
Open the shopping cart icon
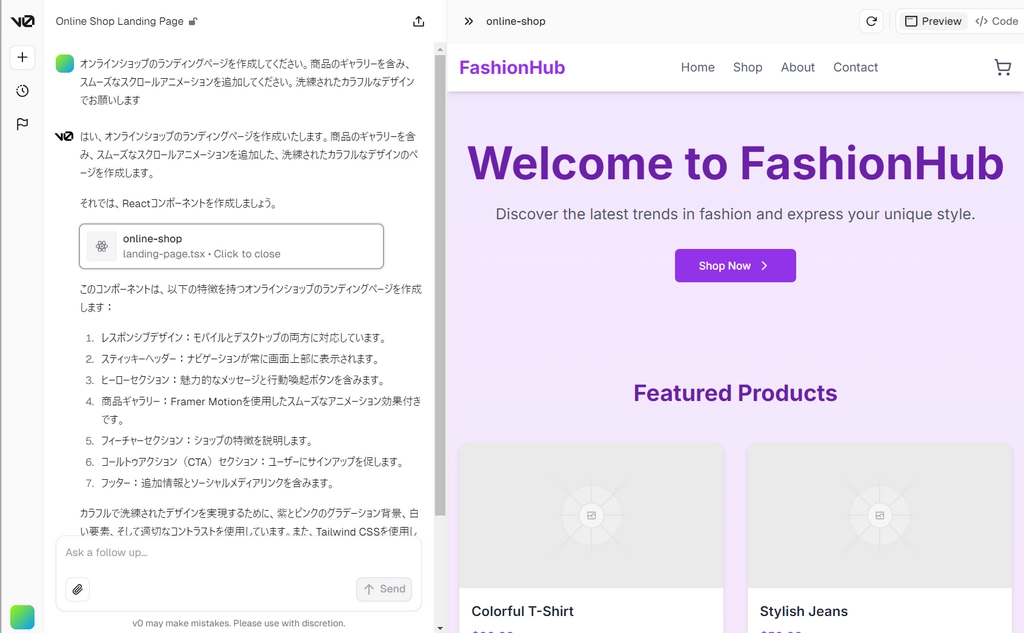coord(1002,67)
